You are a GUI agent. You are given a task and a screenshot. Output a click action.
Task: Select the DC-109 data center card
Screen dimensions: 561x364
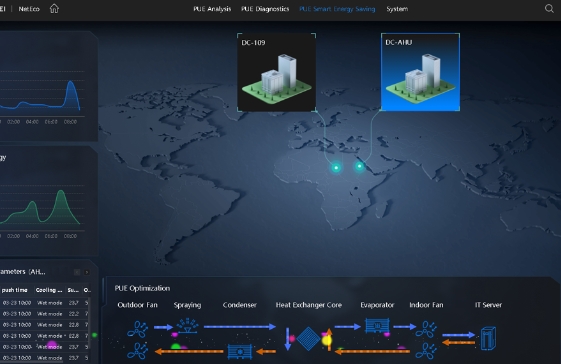(x=277, y=72)
